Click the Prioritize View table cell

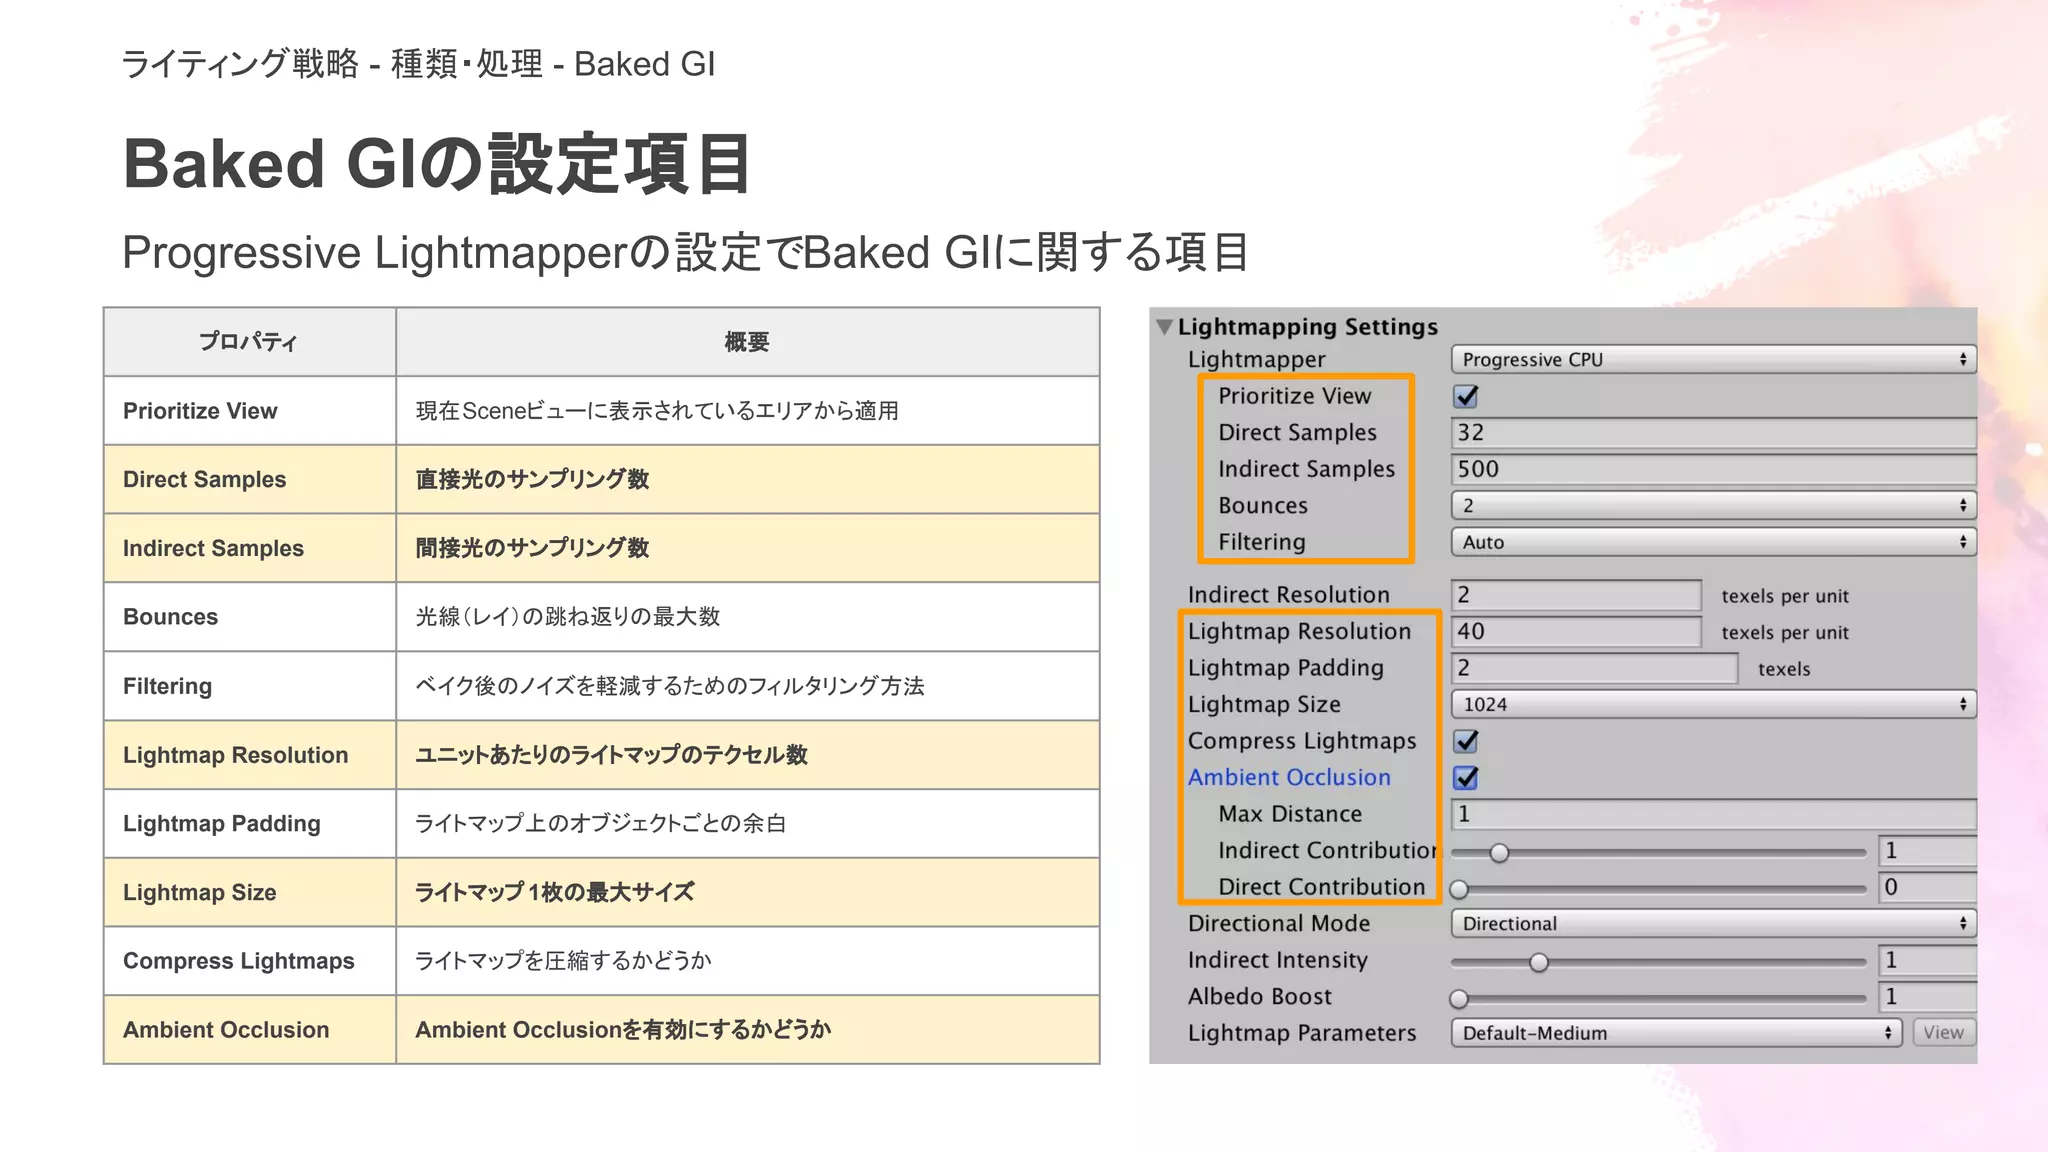[250, 411]
